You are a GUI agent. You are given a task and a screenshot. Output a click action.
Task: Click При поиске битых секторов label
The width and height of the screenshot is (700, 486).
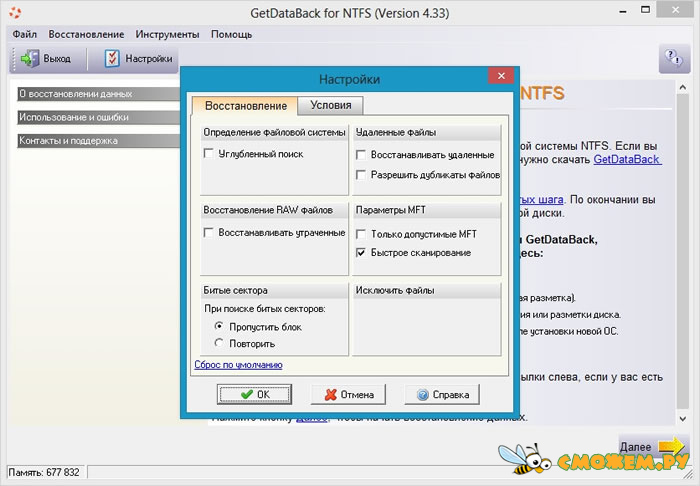pyautogui.click(x=265, y=308)
